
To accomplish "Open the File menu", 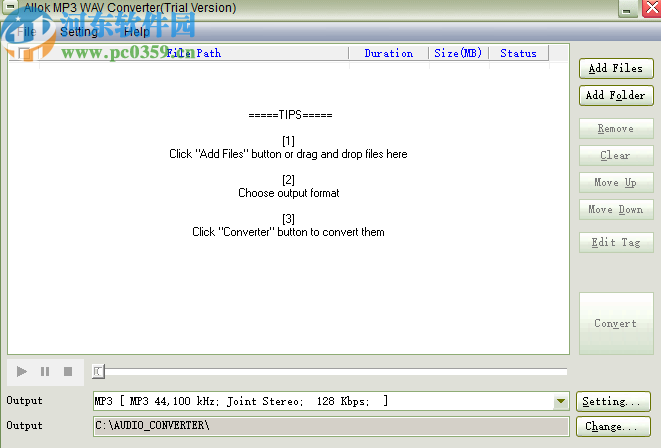I will [27, 32].
